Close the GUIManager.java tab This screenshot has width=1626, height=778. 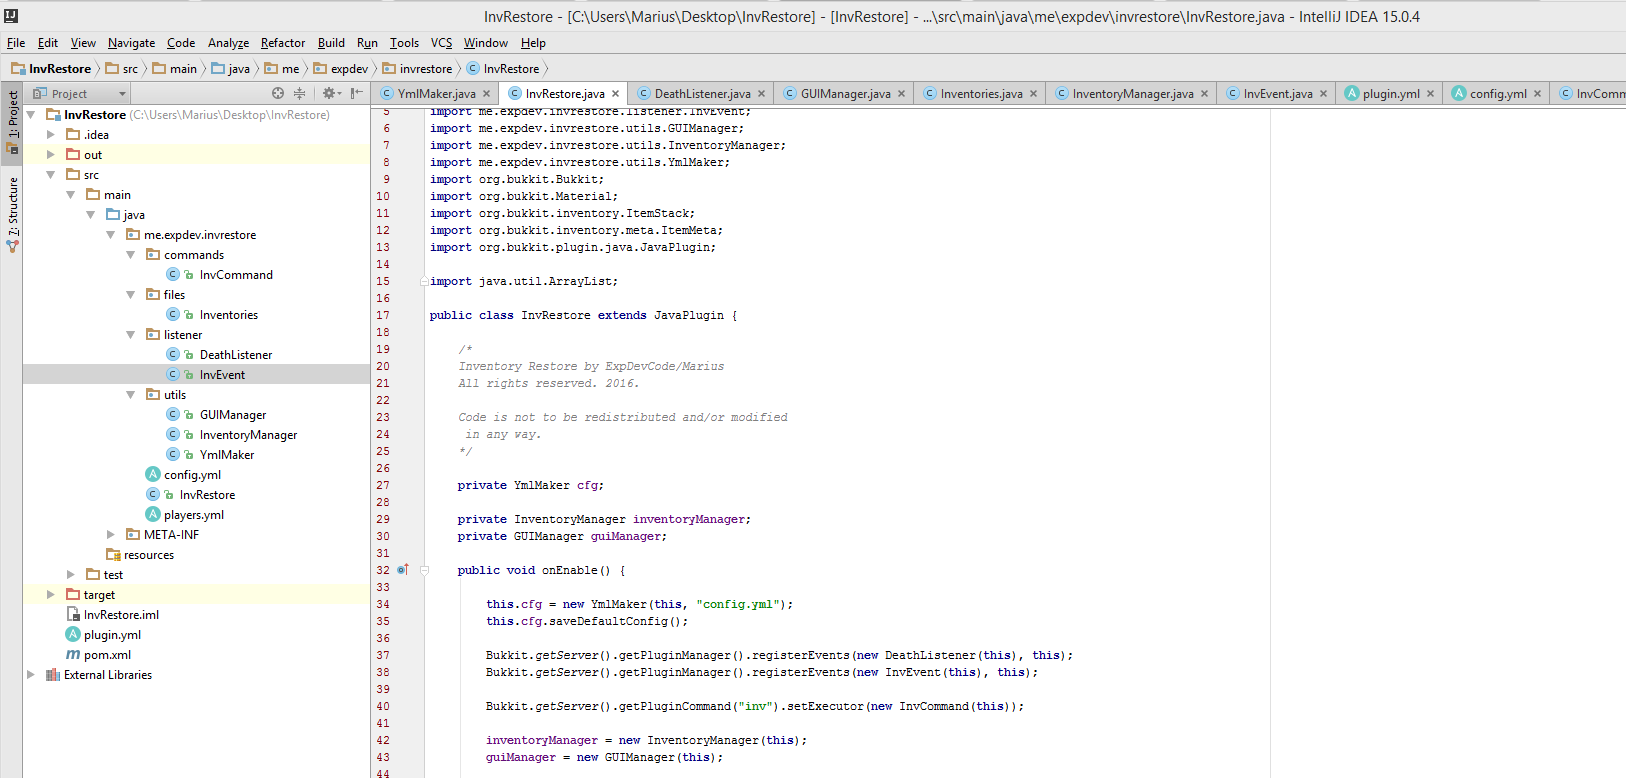pos(901,94)
